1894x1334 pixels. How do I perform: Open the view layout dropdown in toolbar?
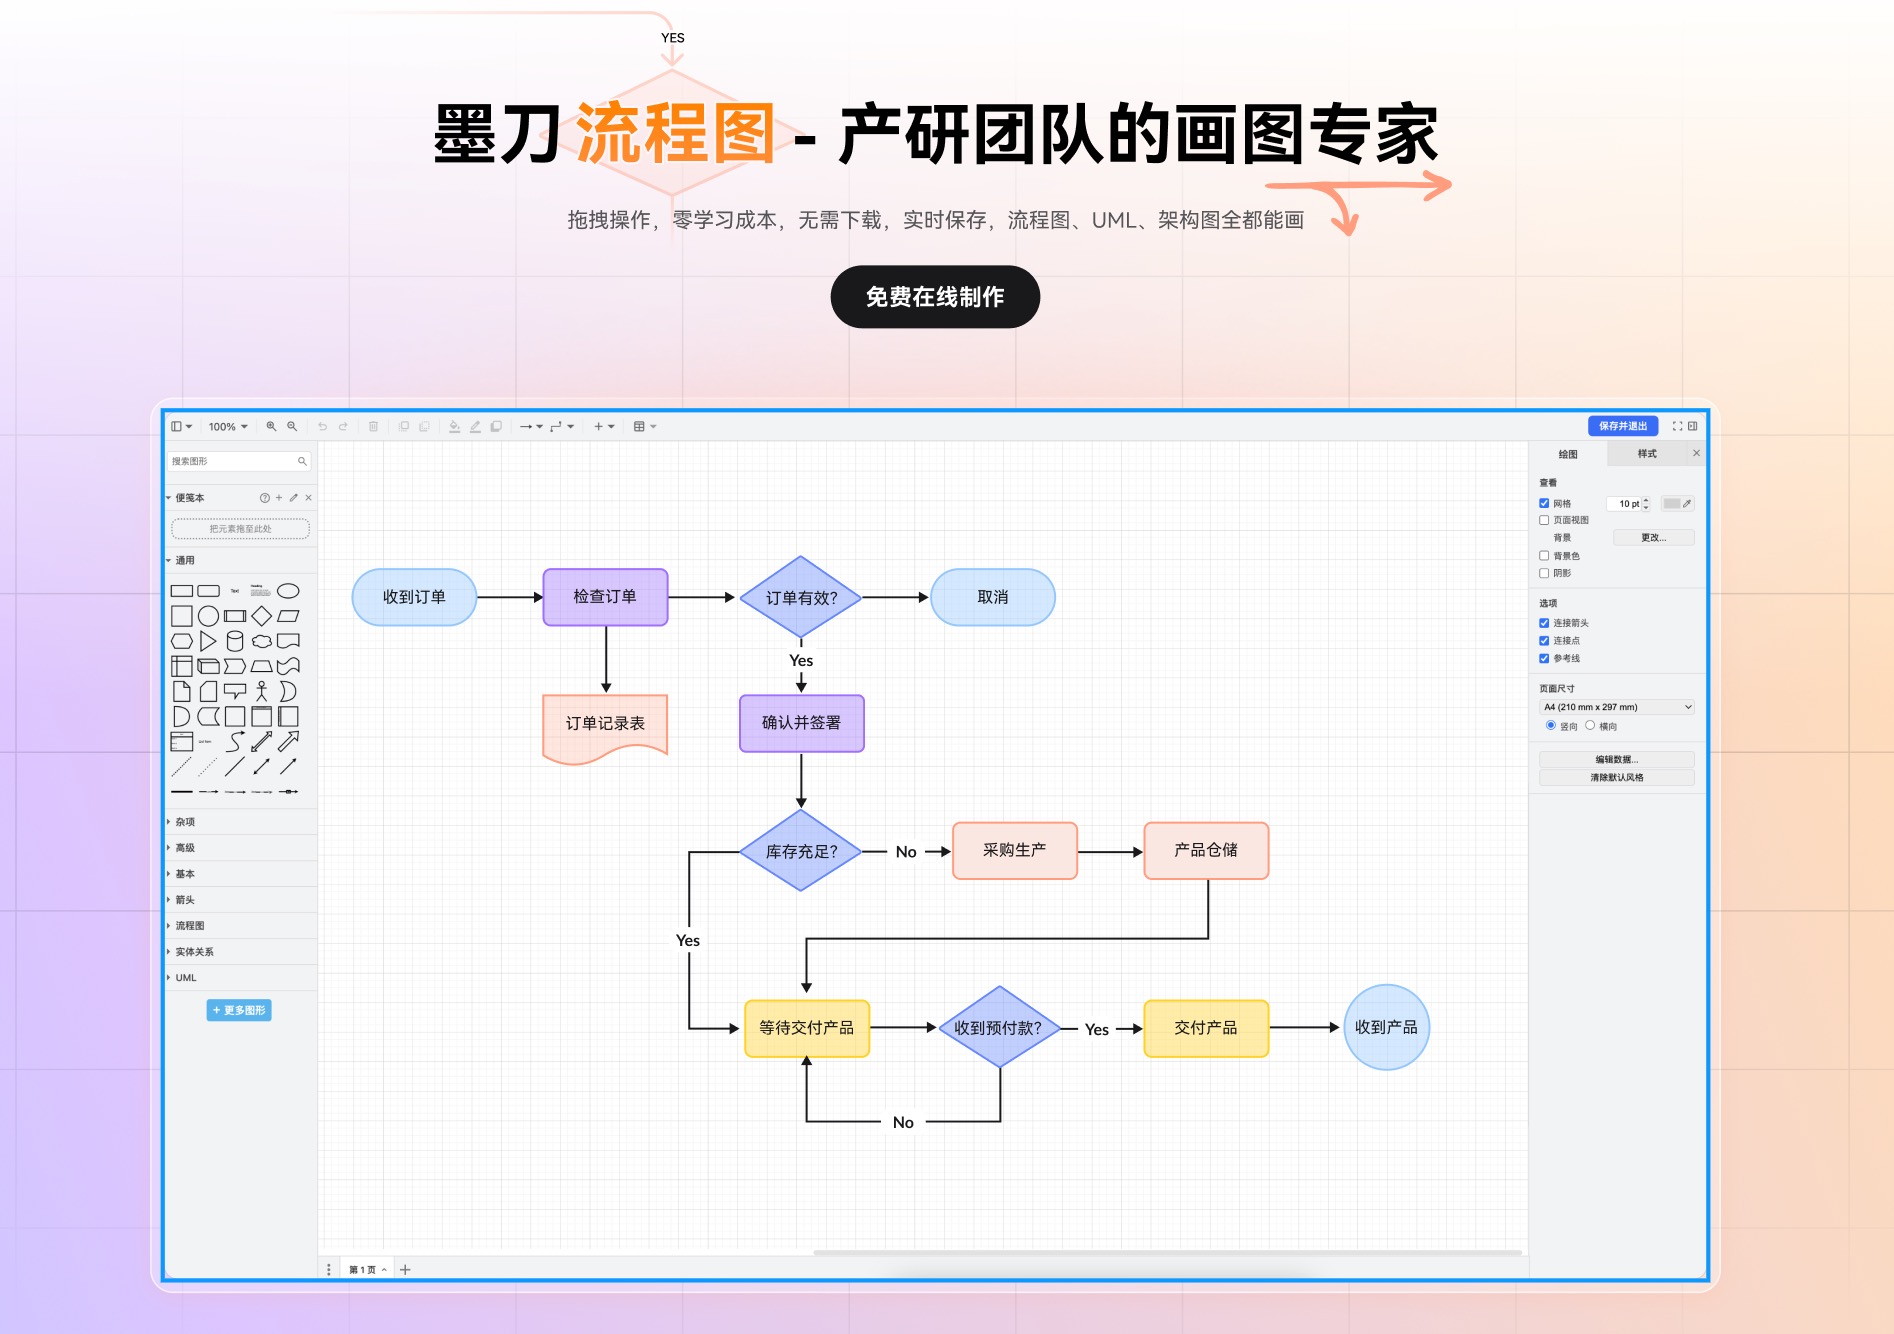tap(181, 426)
